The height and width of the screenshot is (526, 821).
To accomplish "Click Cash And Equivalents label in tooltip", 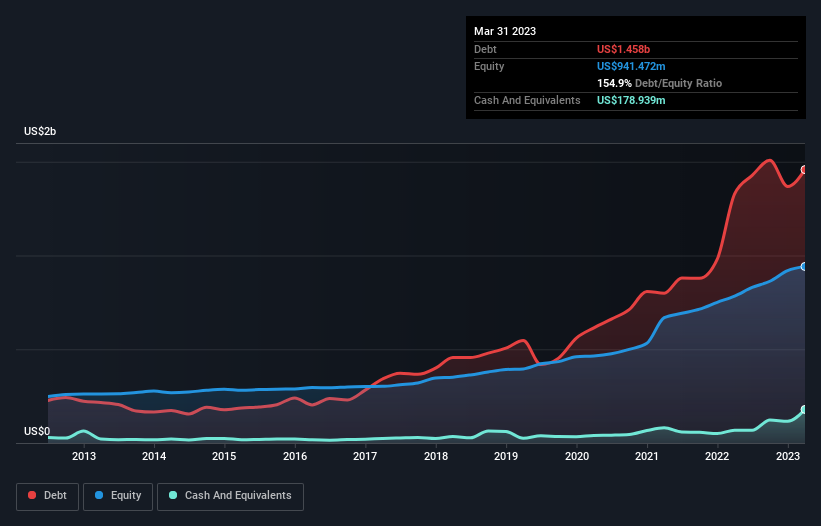I will [x=527, y=100].
